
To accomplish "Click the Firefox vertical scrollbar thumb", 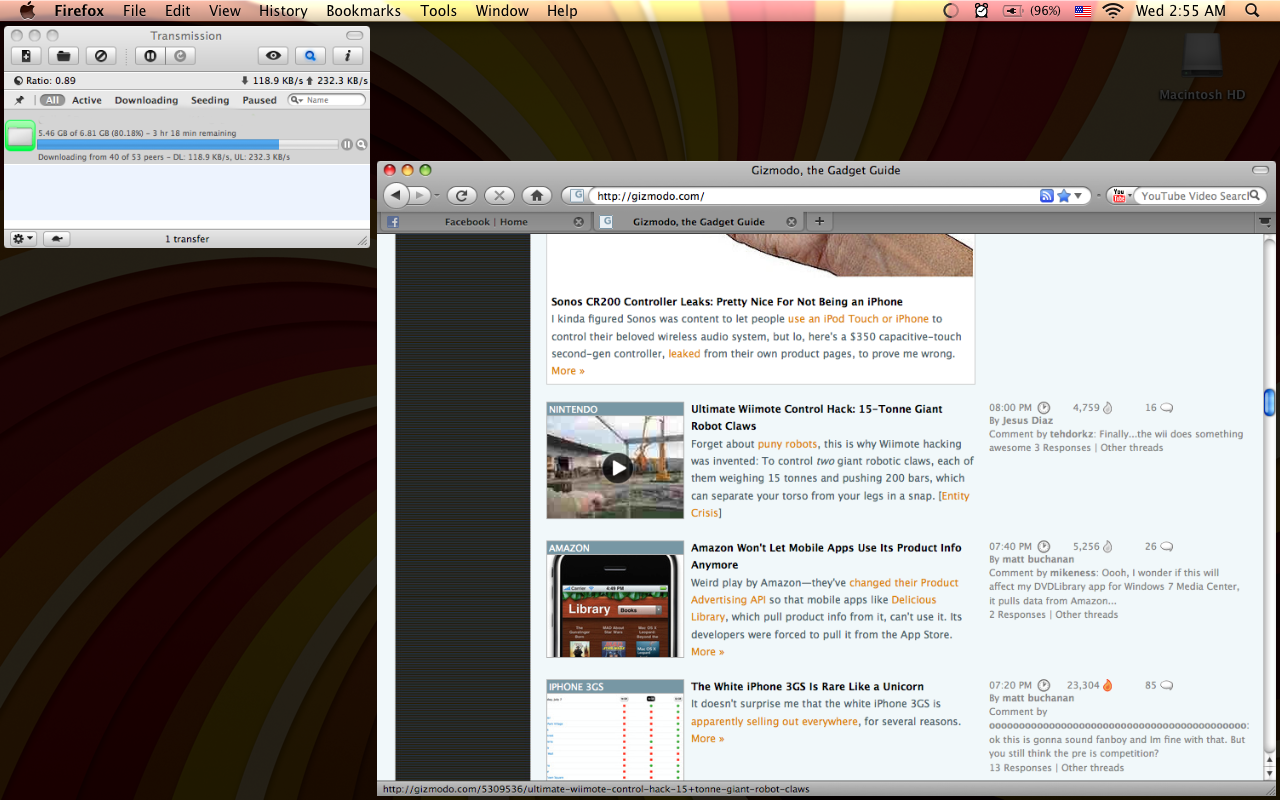I will point(1269,402).
